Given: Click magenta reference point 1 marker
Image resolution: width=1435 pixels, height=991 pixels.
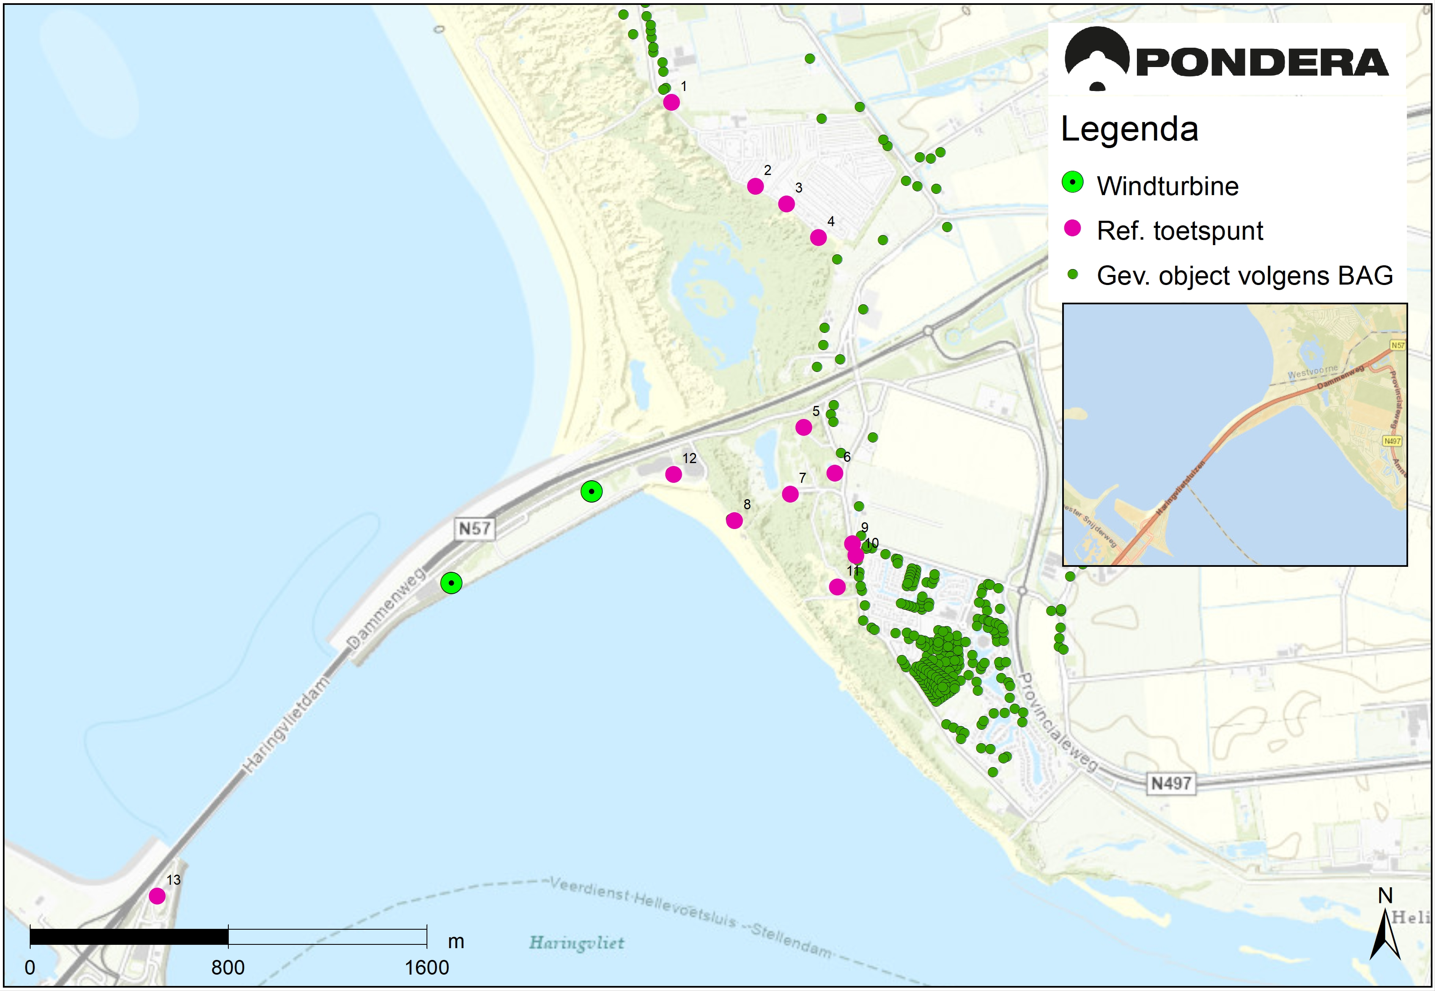Looking at the screenshot, I should (672, 102).
